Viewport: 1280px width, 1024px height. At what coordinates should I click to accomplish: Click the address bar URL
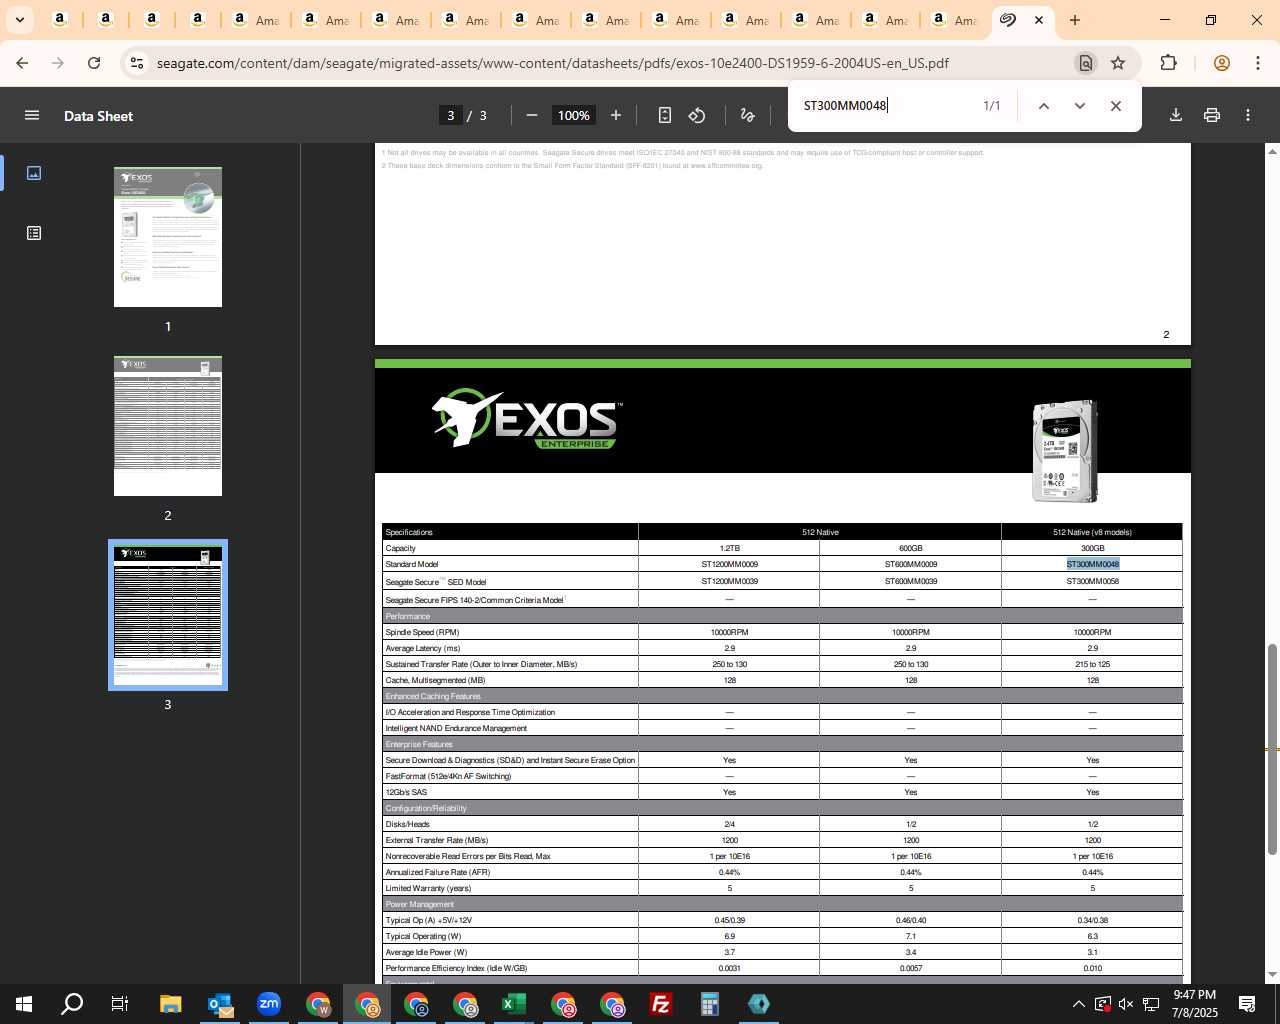[x=552, y=63]
